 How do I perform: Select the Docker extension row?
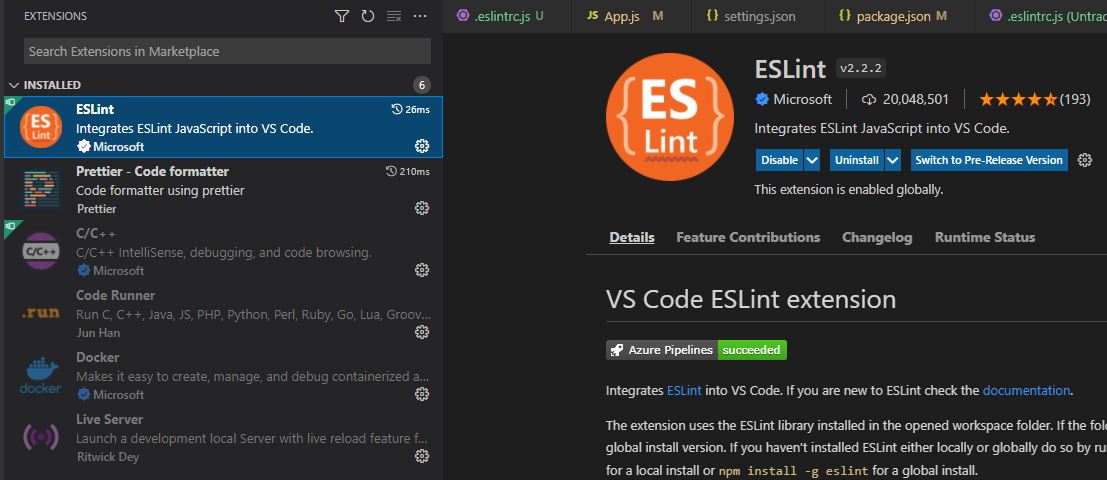point(224,375)
